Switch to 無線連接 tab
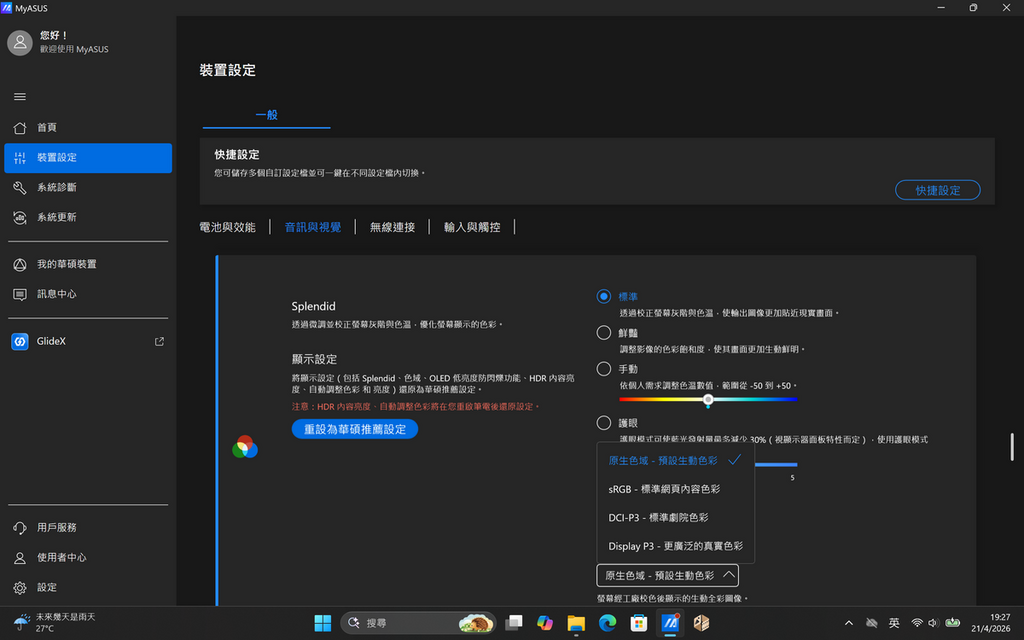This screenshot has height=640, width=1024. tap(392, 227)
